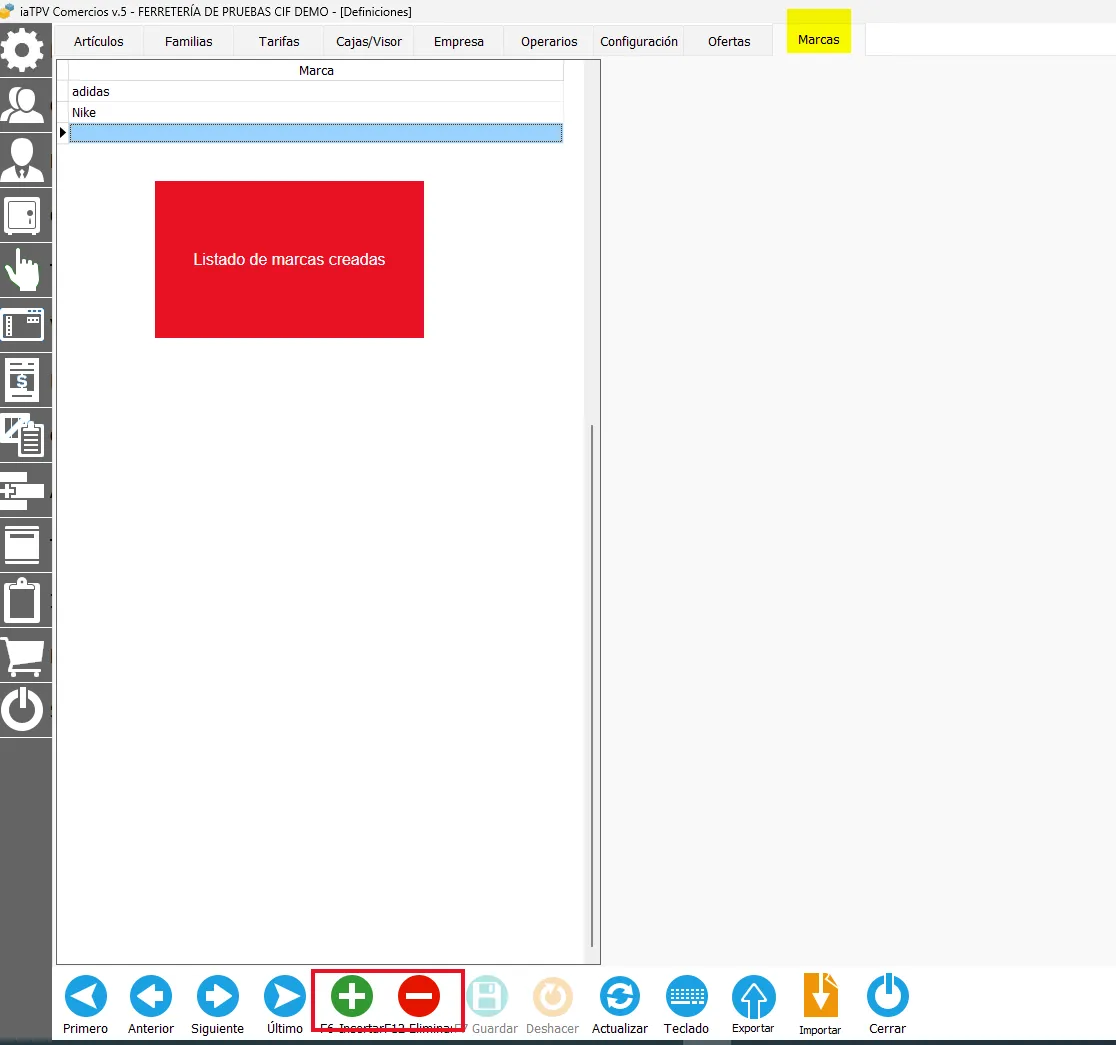Click the red Eliminar minus icon
Viewport: 1116px width, 1045px height.
click(418, 996)
